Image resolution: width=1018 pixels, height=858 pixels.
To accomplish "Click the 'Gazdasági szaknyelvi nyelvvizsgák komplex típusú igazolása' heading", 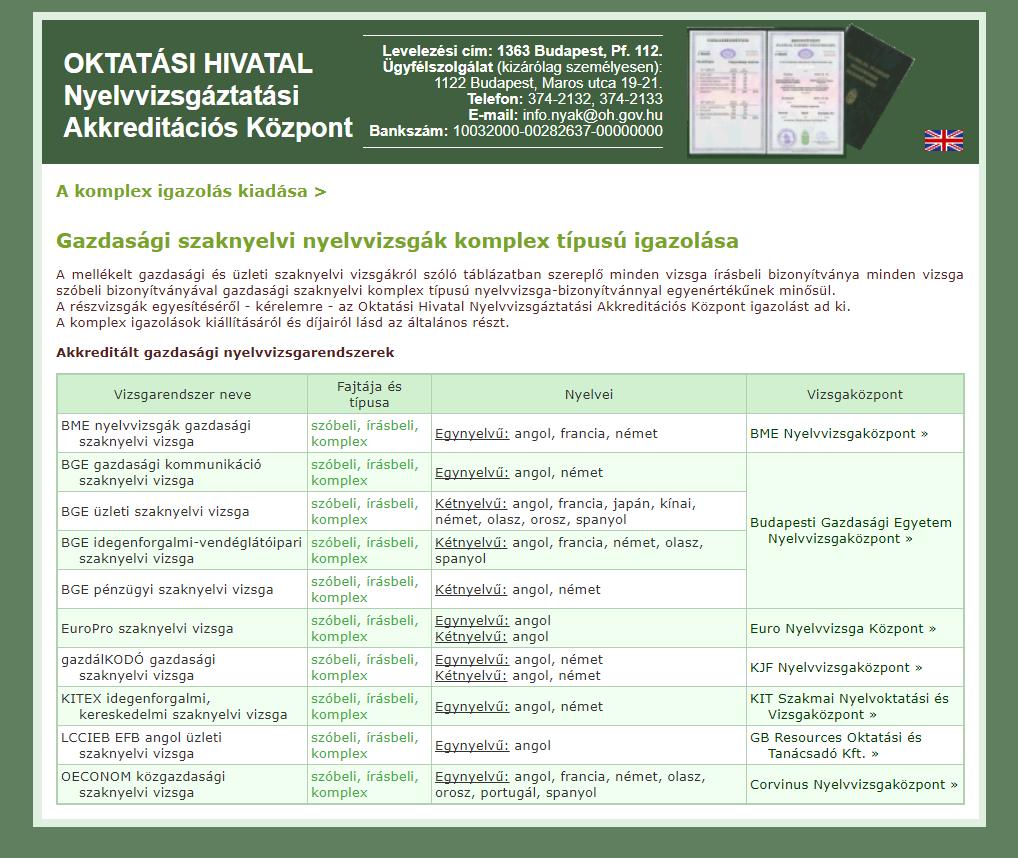I will tap(397, 241).
